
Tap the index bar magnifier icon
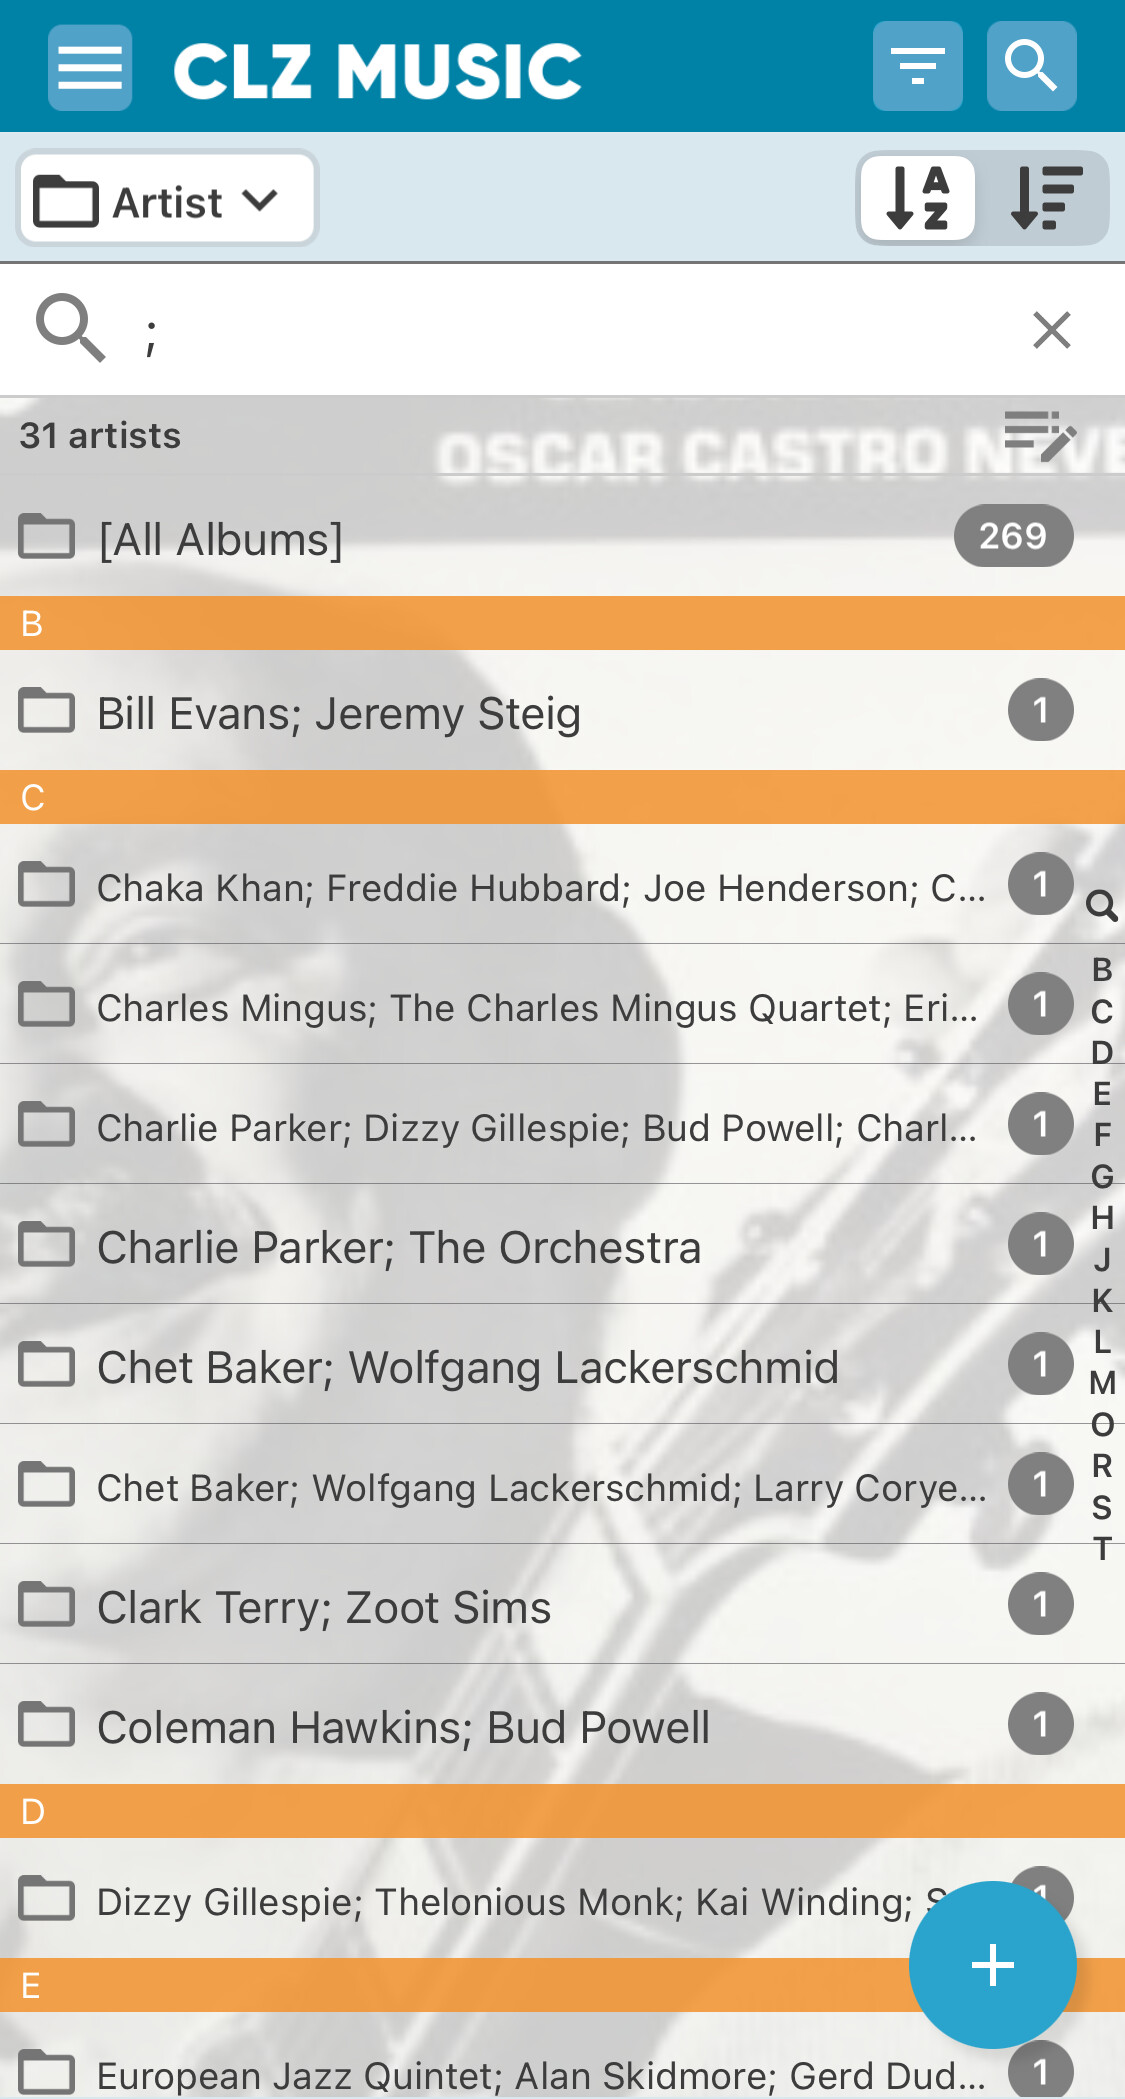point(1101,906)
